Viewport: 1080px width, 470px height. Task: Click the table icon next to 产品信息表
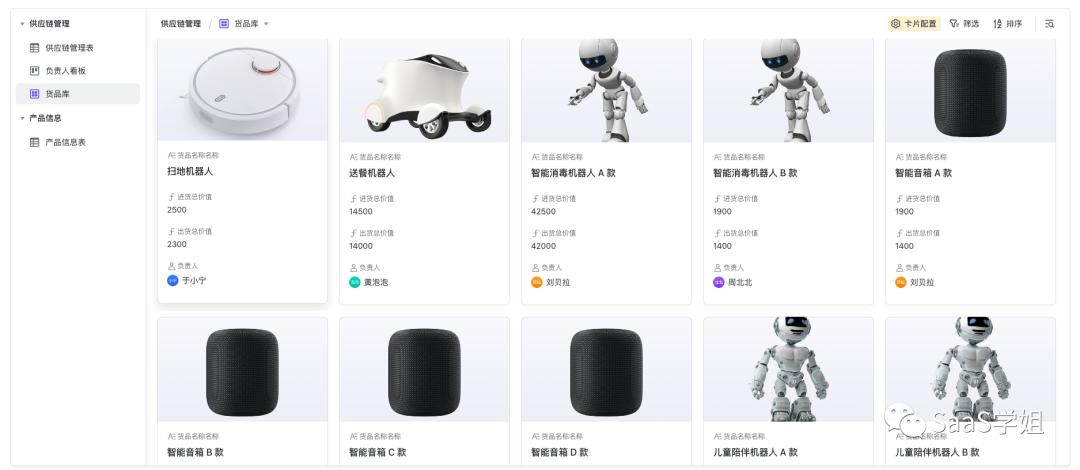click(x=34, y=142)
